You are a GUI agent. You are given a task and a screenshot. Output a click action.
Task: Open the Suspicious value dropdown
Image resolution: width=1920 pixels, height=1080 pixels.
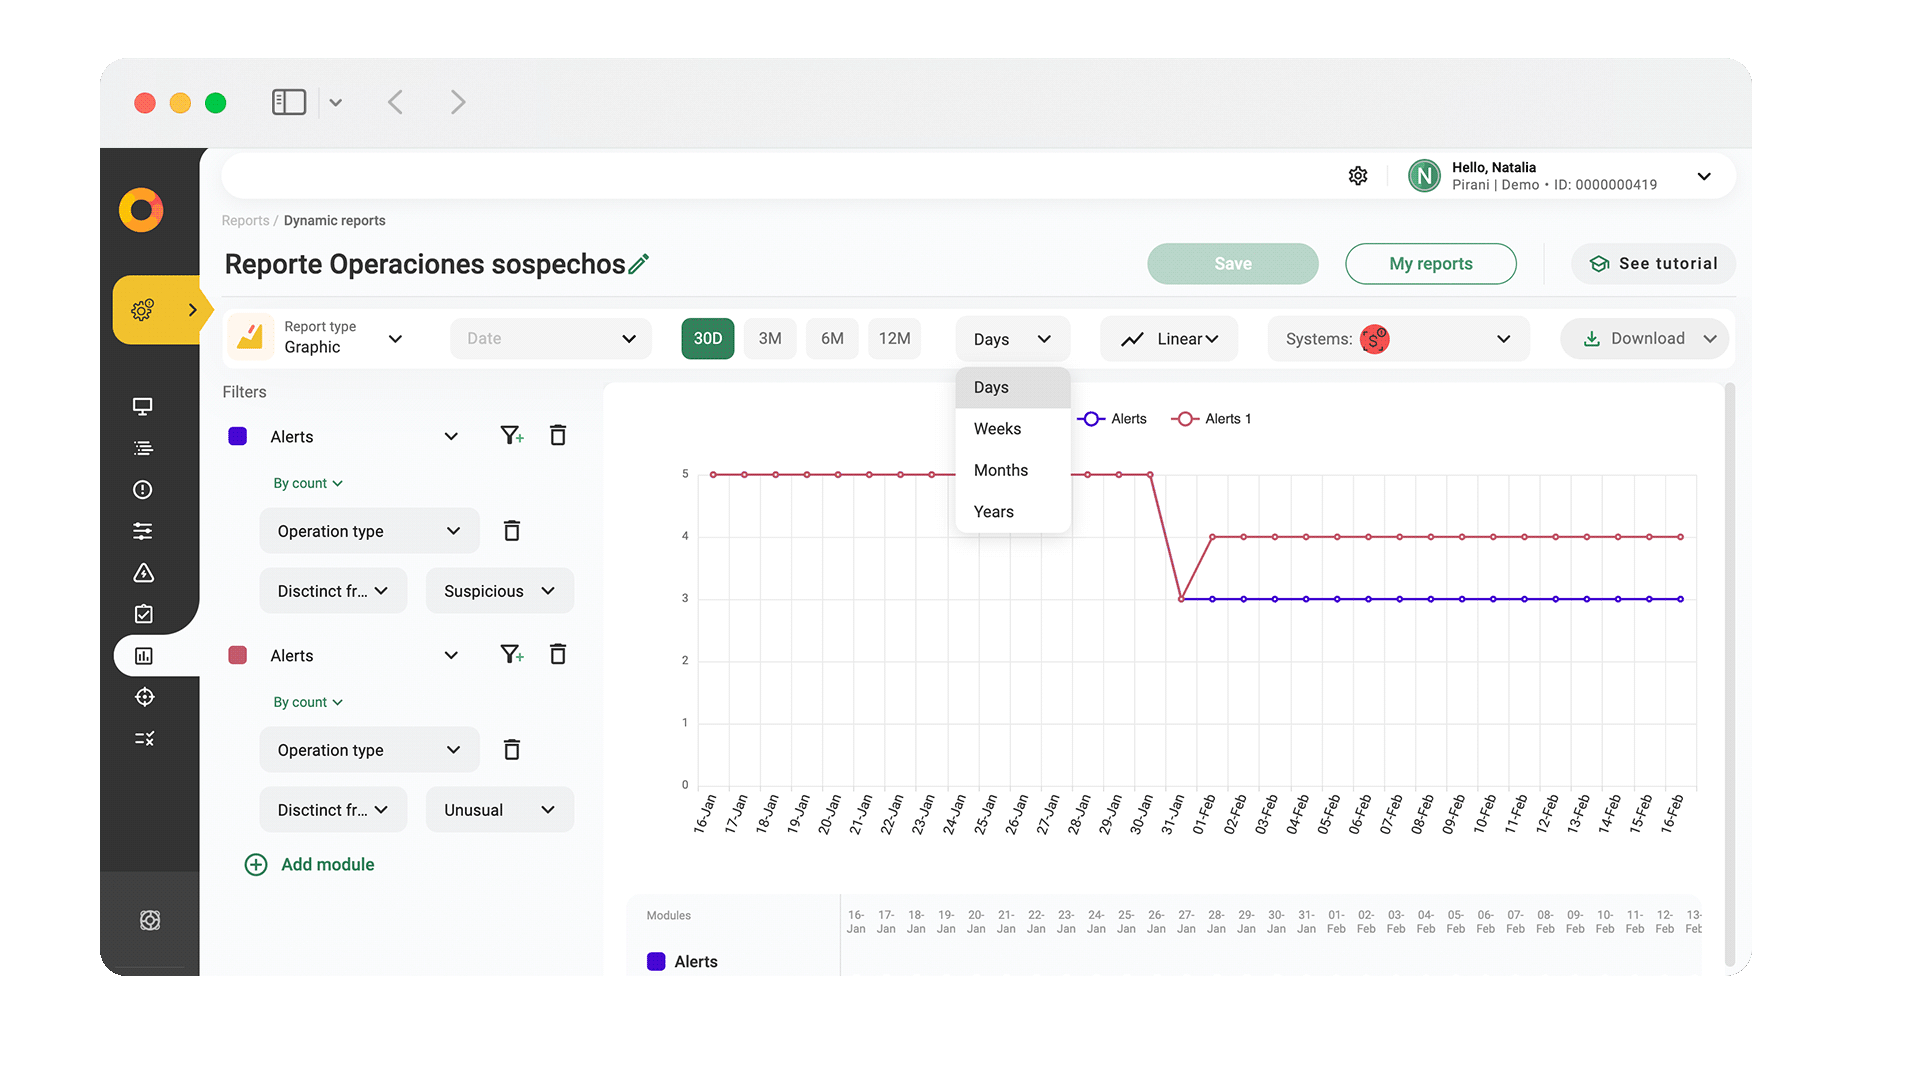499,590
